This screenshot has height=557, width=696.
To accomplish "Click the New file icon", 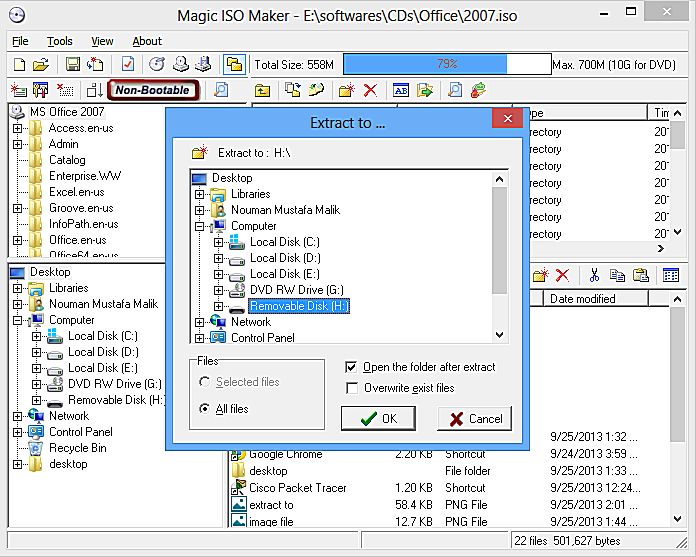I will (20, 65).
